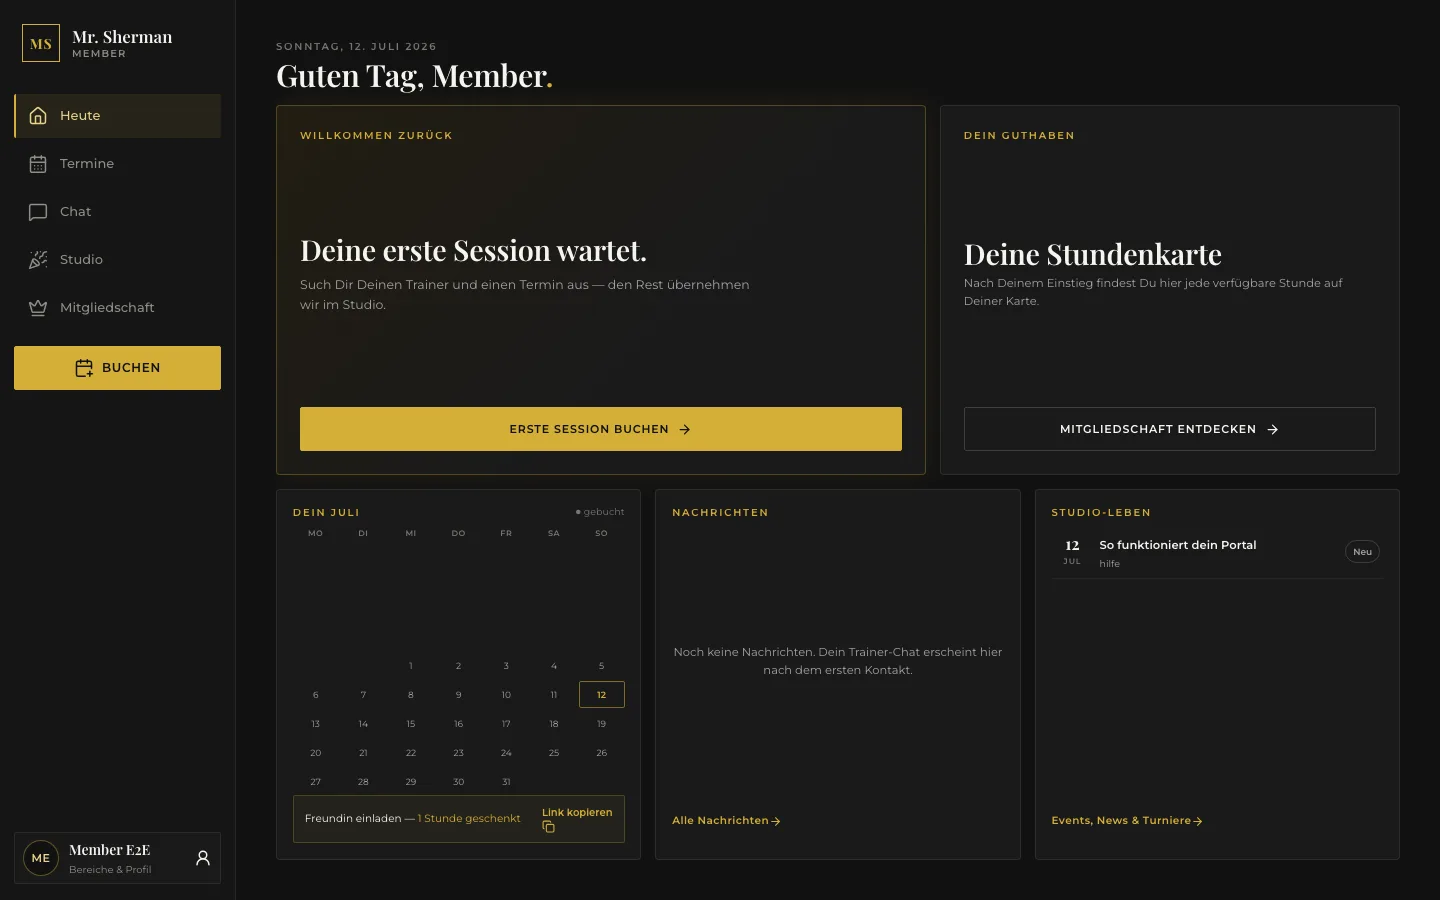Select today's date 12 in calendar

(602, 695)
